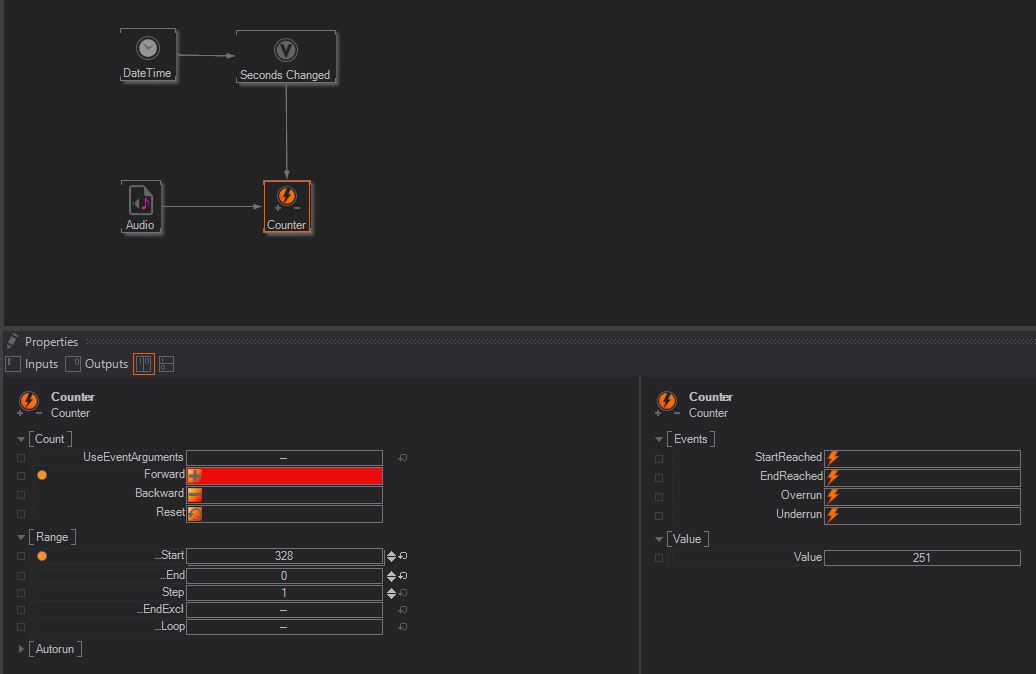This screenshot has height=674, width=1036.
Task: Expand the Autorun group
Action: pyautogui.click(x=21, y=649)
